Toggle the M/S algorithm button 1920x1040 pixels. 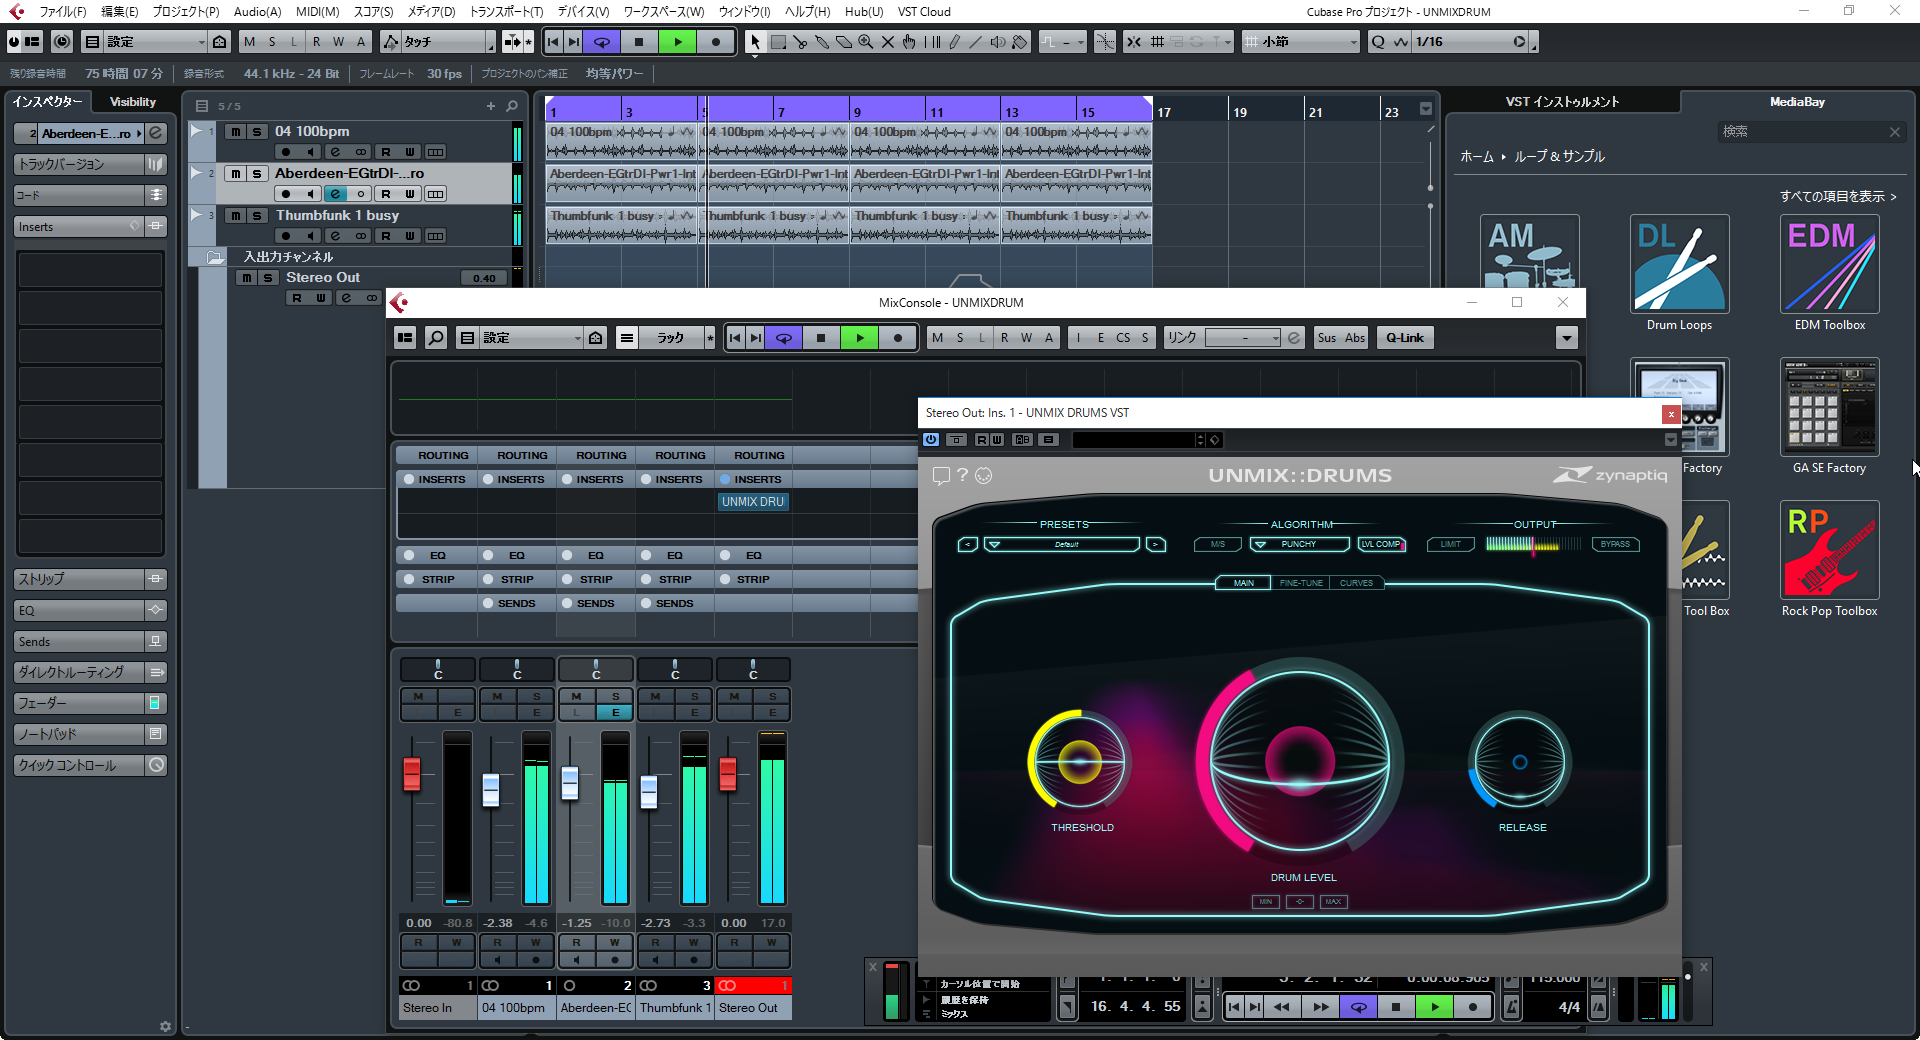[x=1218, y=544]
